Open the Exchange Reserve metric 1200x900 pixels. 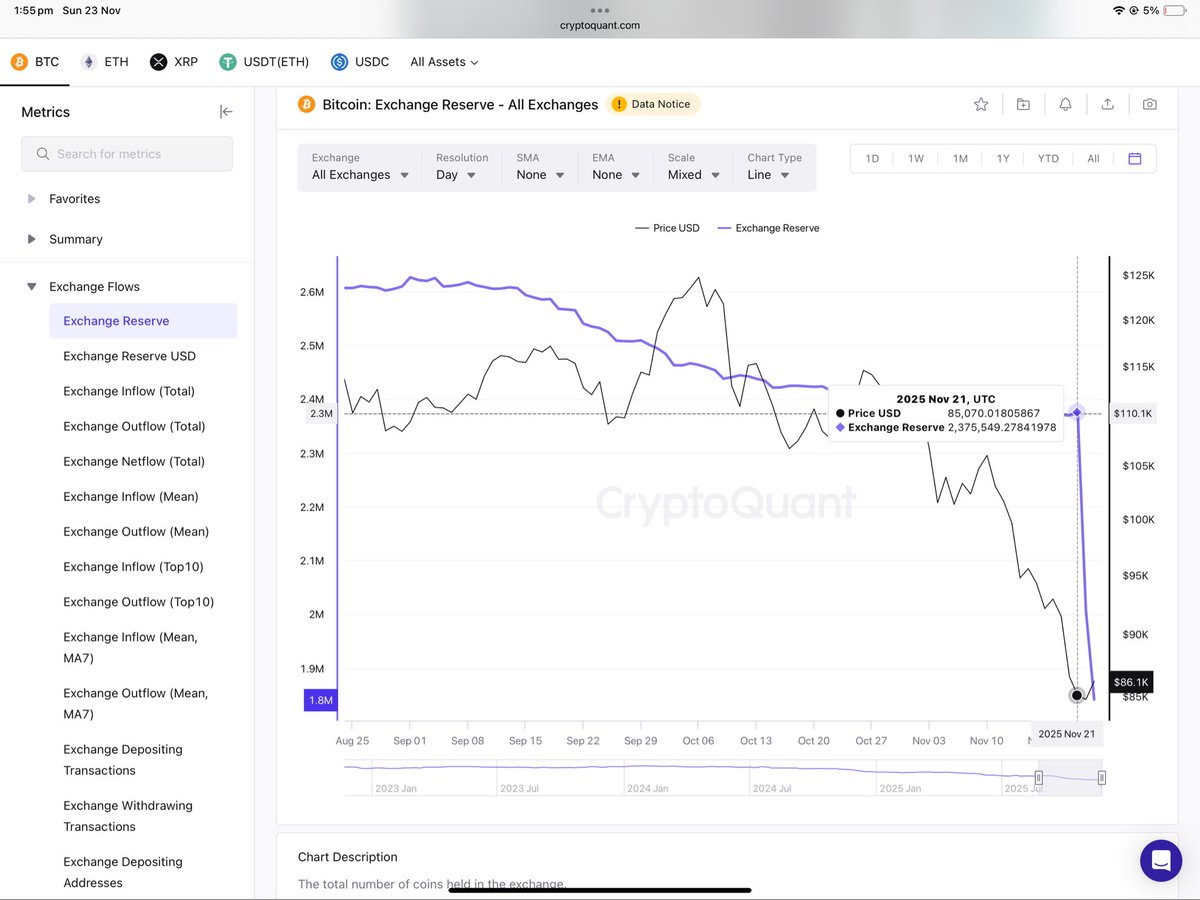click(143, 321)
